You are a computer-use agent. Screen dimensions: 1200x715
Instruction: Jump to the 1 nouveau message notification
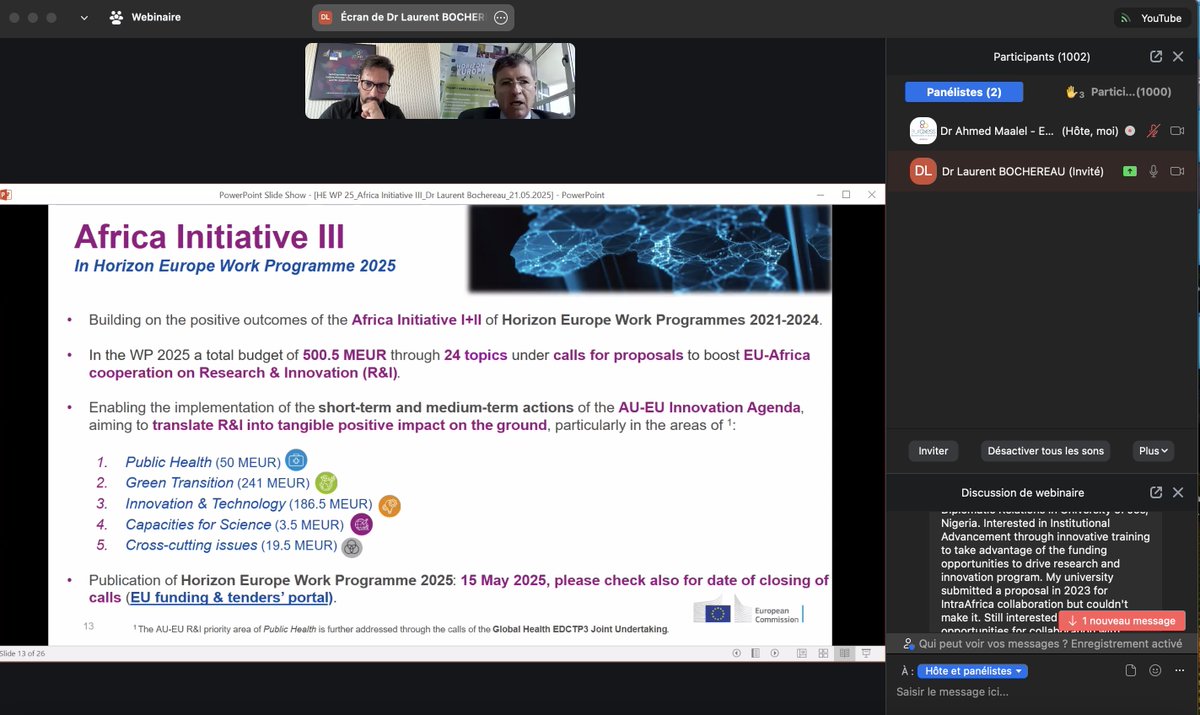coord(1122,621)
